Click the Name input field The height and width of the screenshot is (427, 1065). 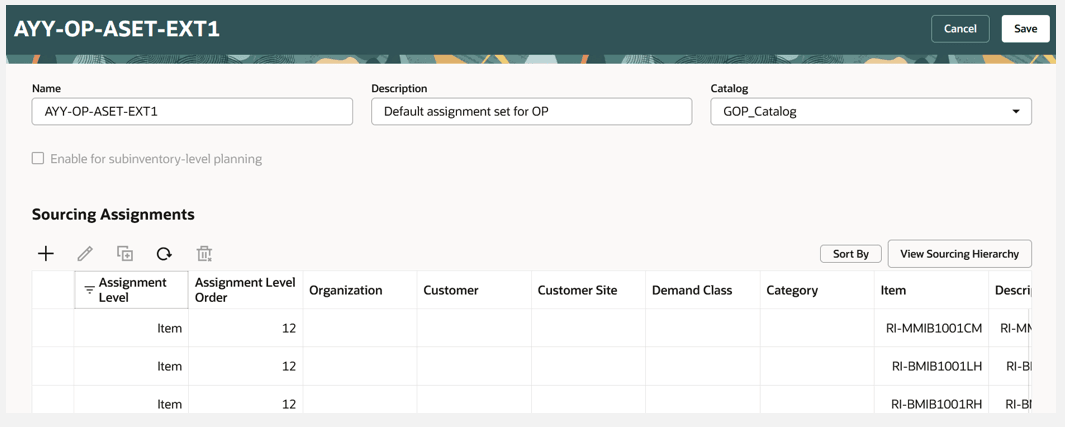click(x=192, y=111)
